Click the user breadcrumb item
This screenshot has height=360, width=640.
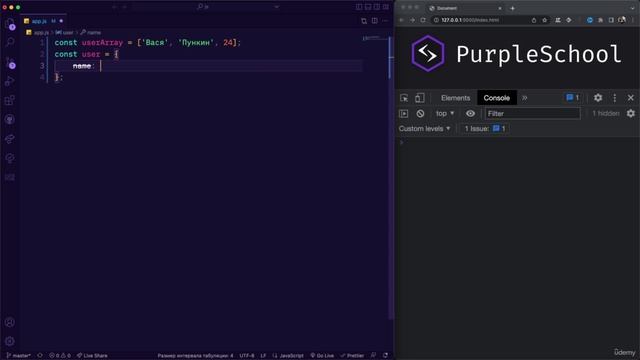tap(64, 32)
